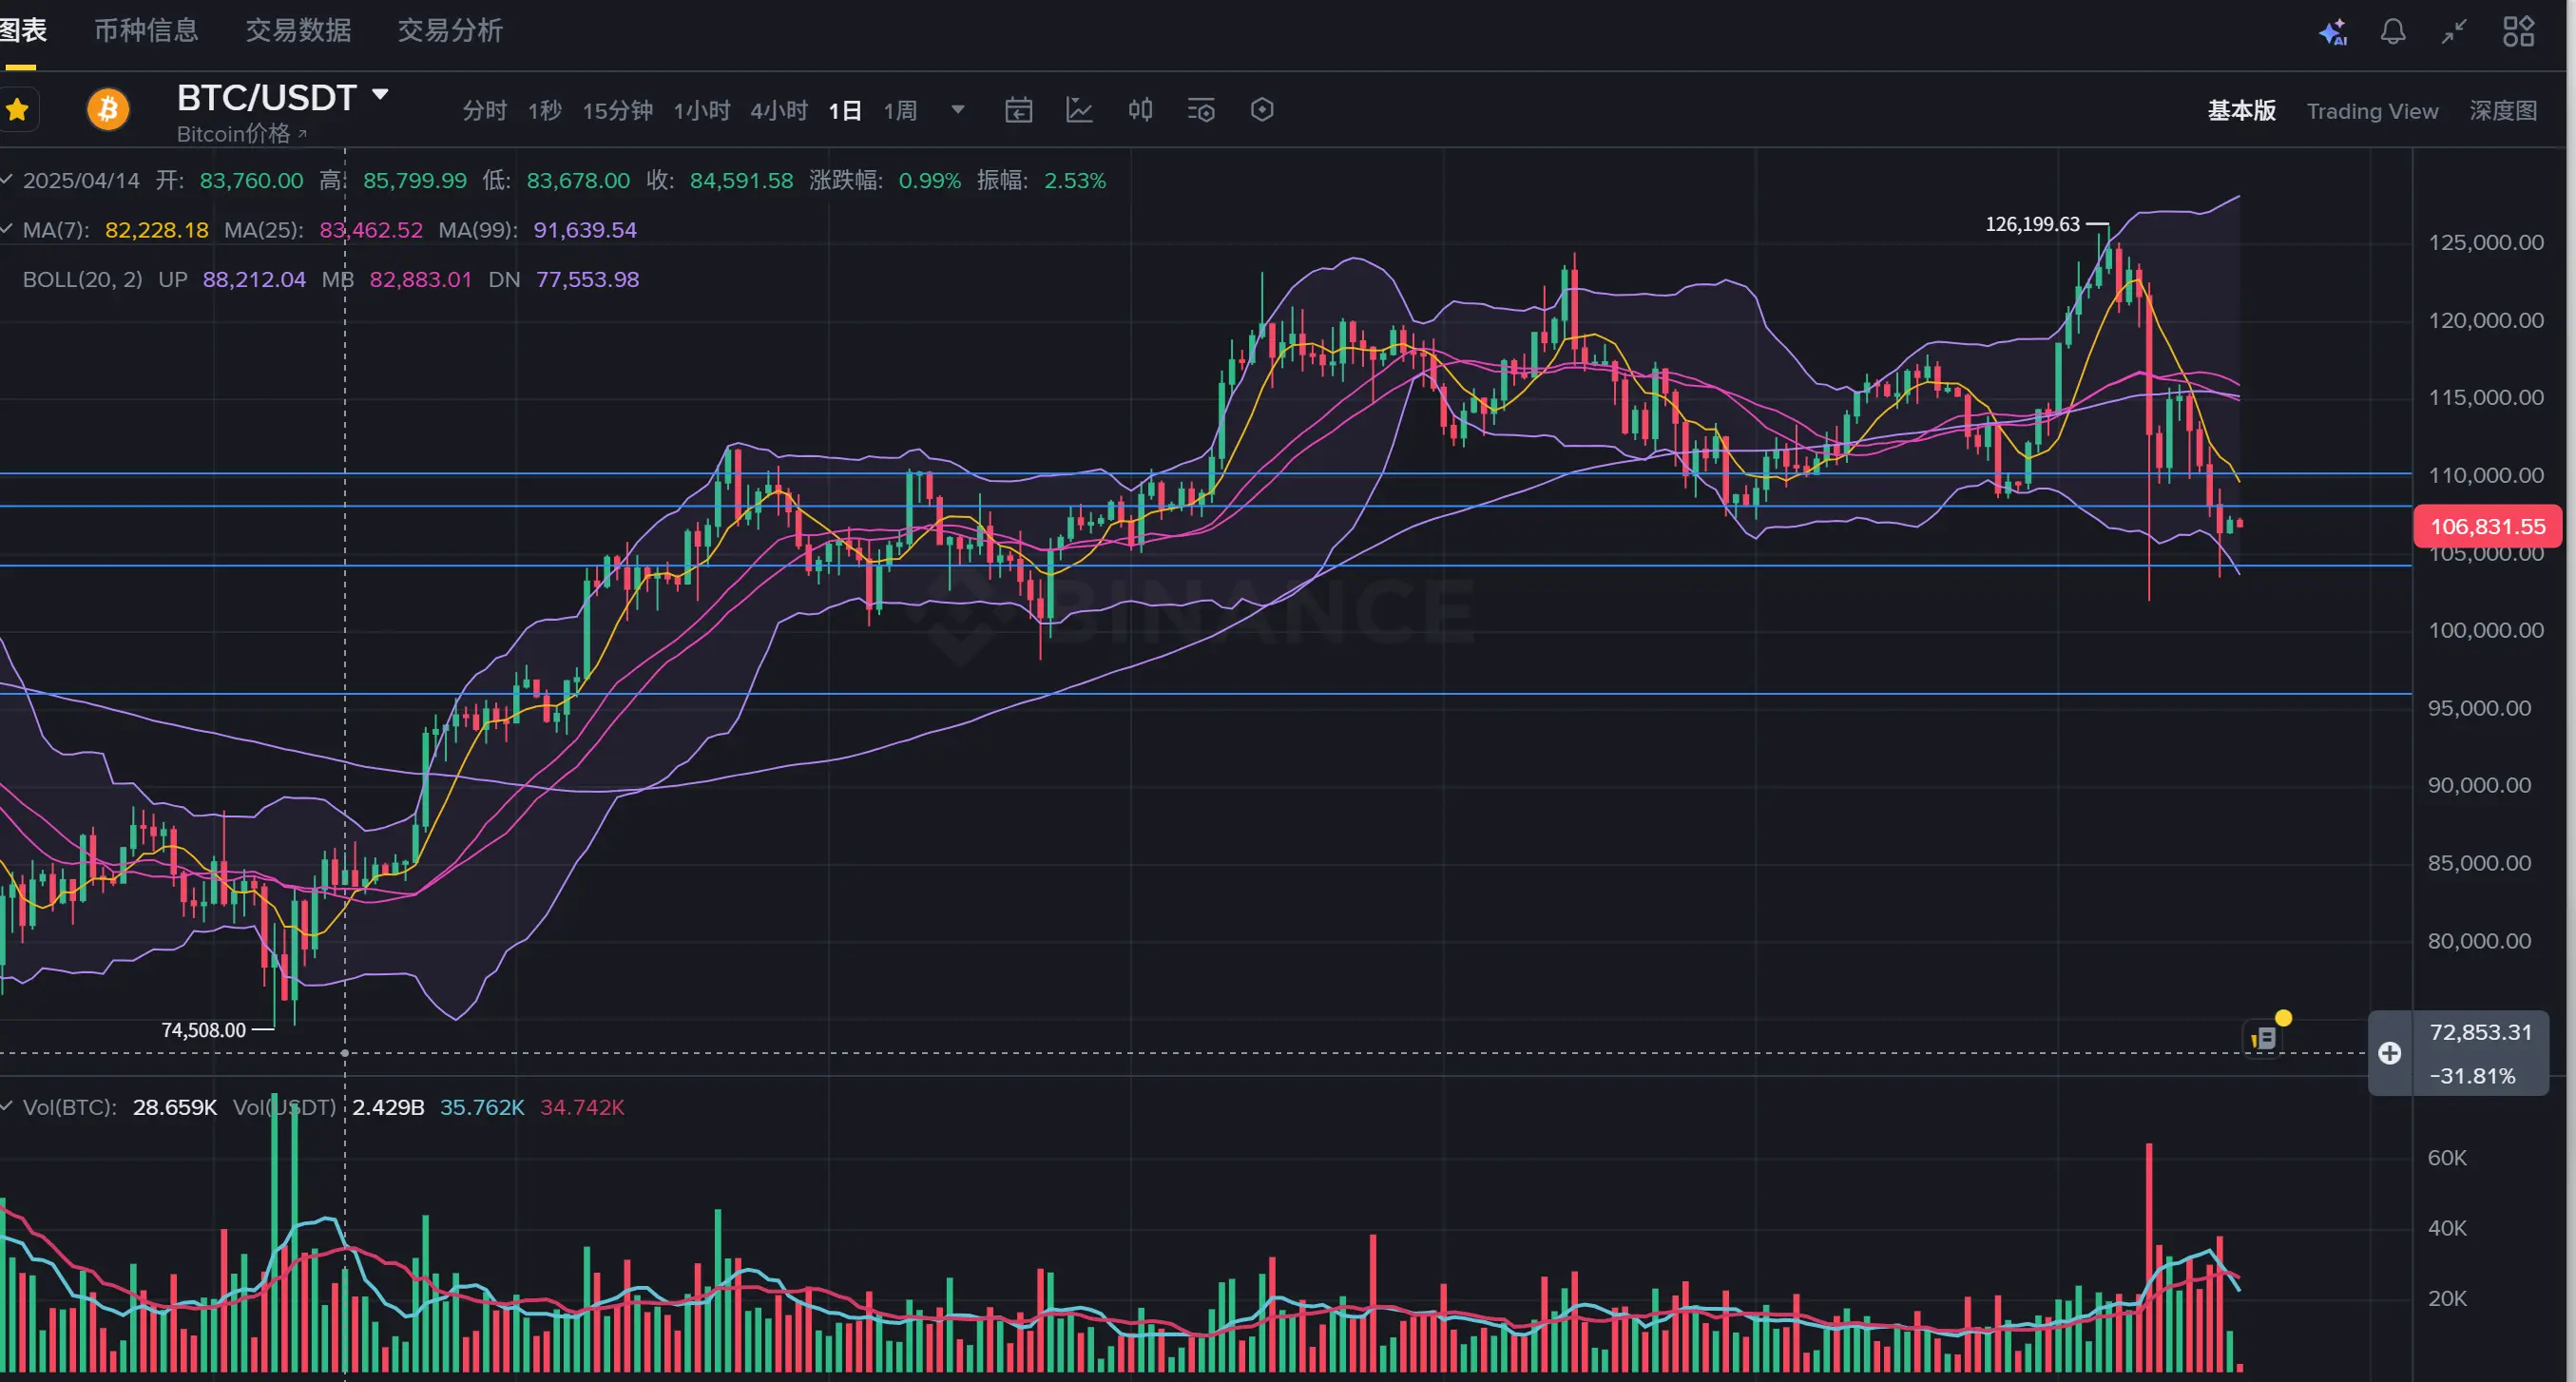
Task: Collapse the MA(7) indicator row chevron
Action: 7,229
